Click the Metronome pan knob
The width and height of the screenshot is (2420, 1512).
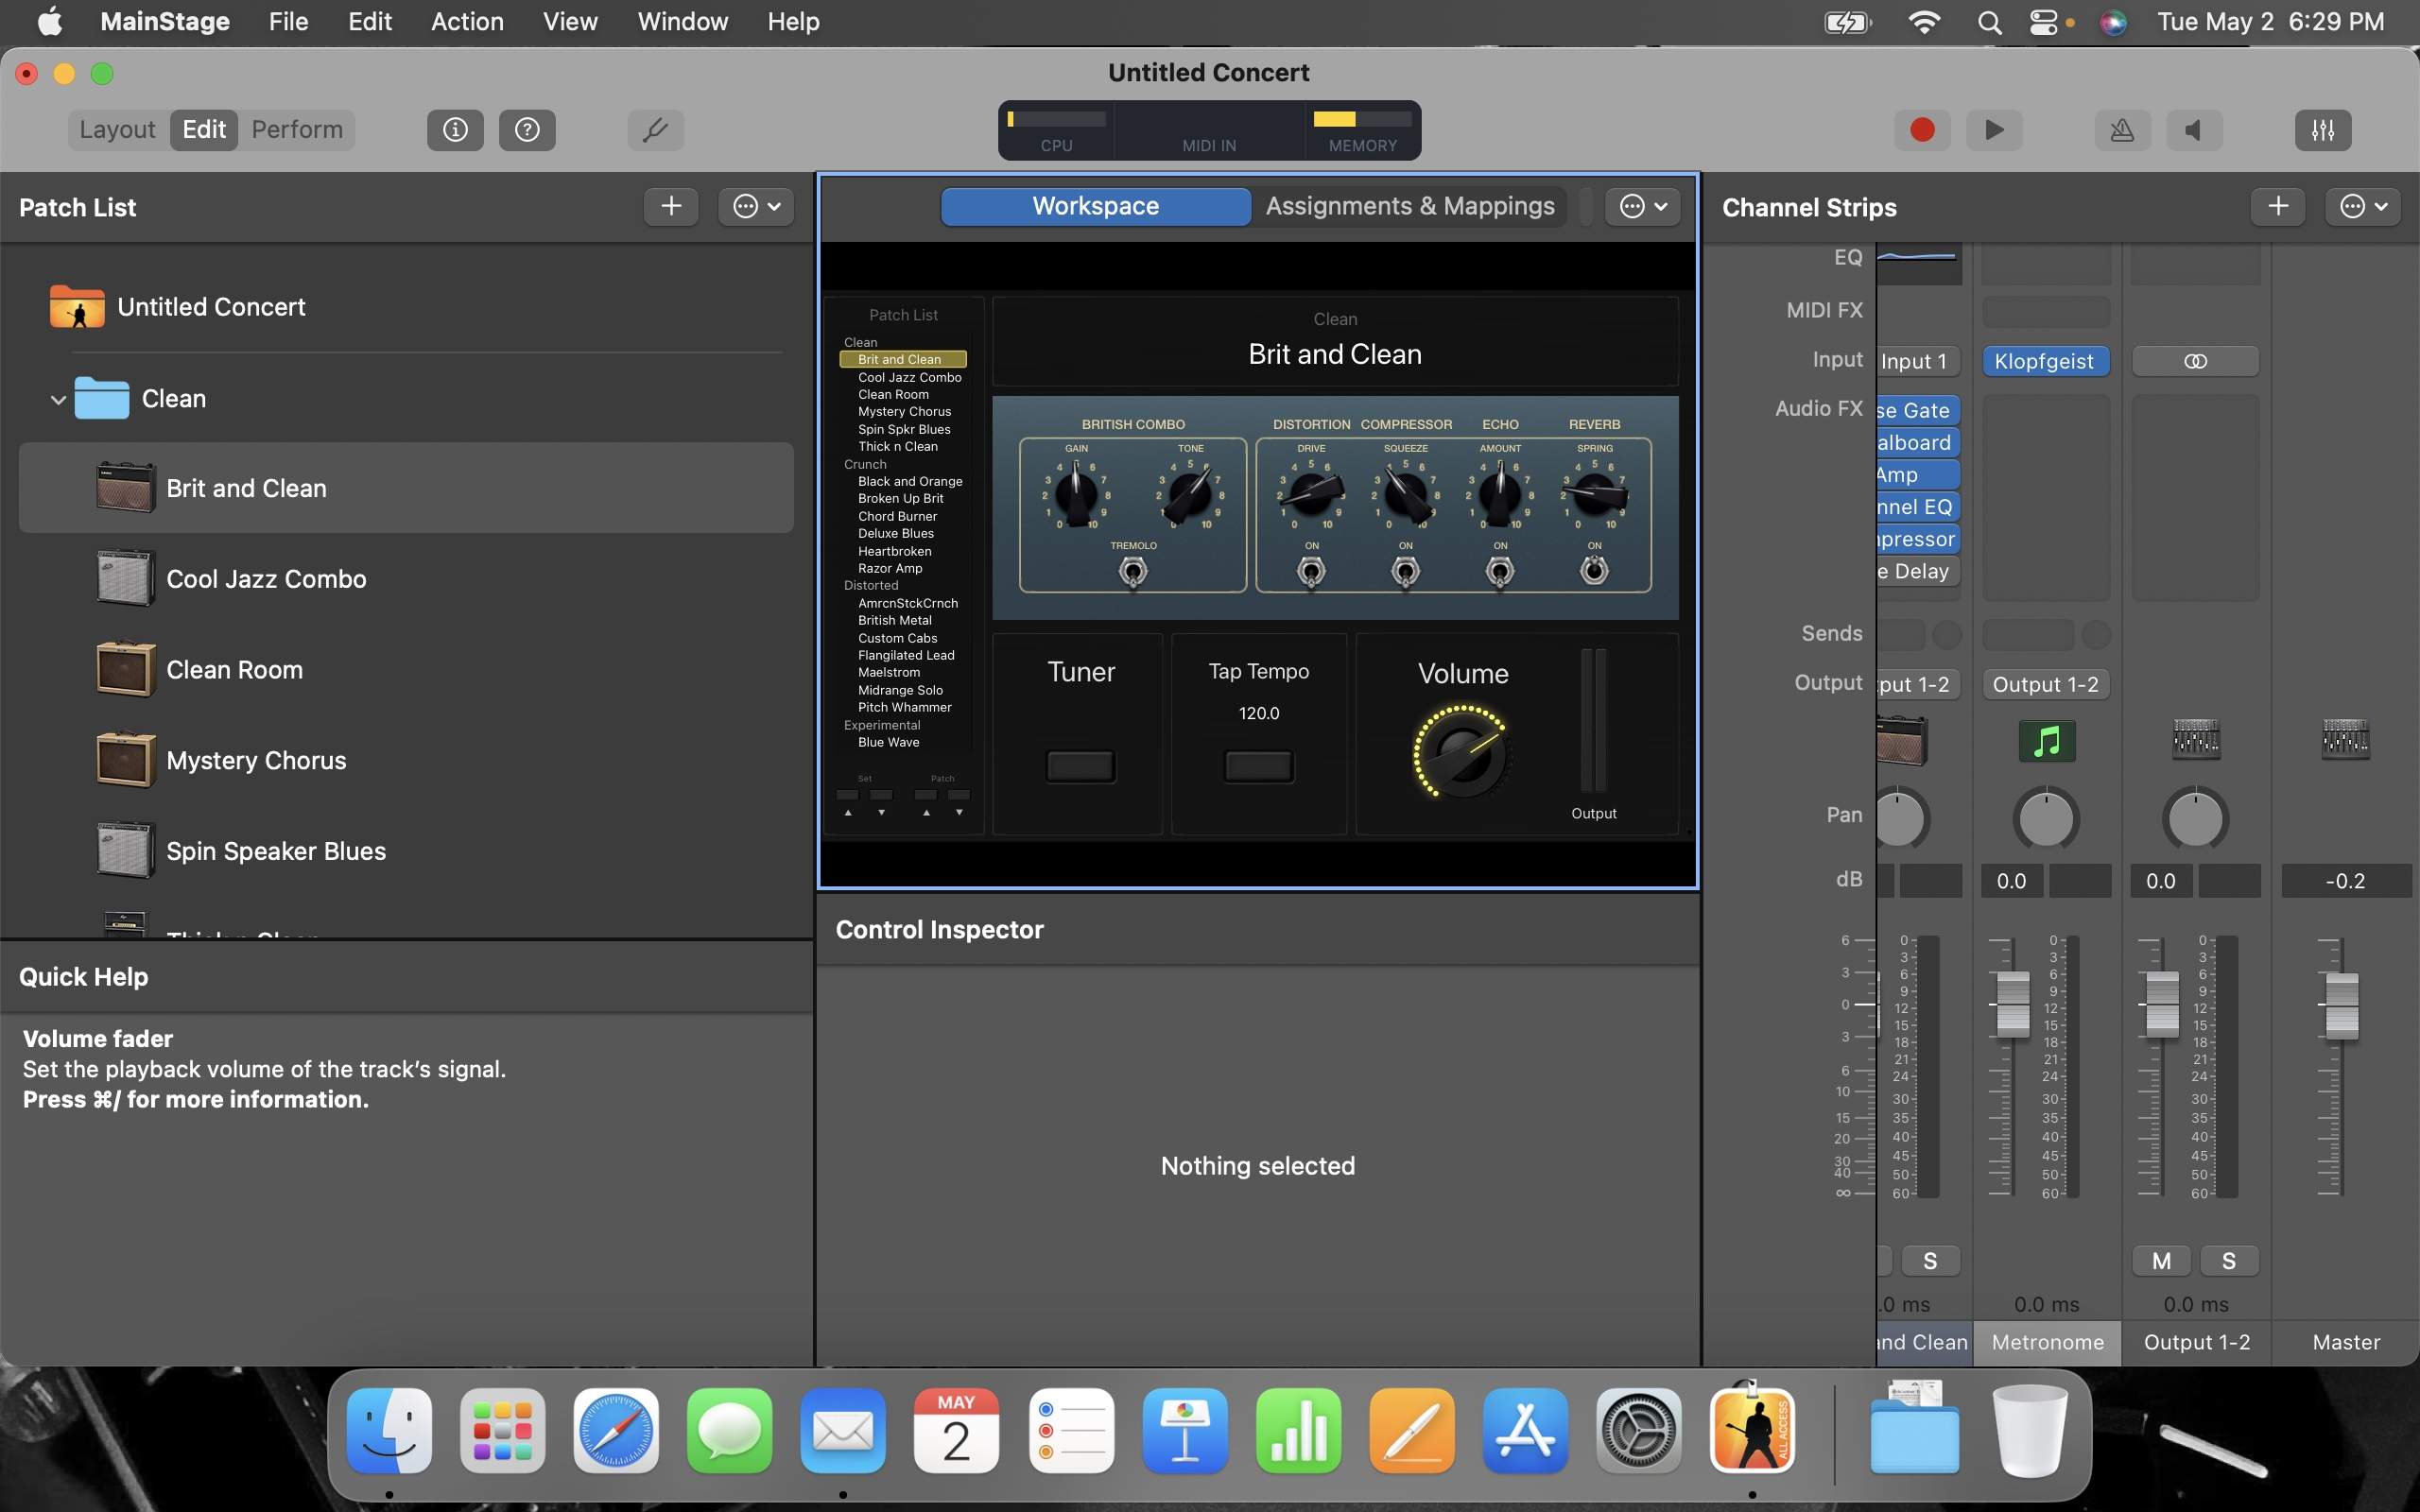2046,819
